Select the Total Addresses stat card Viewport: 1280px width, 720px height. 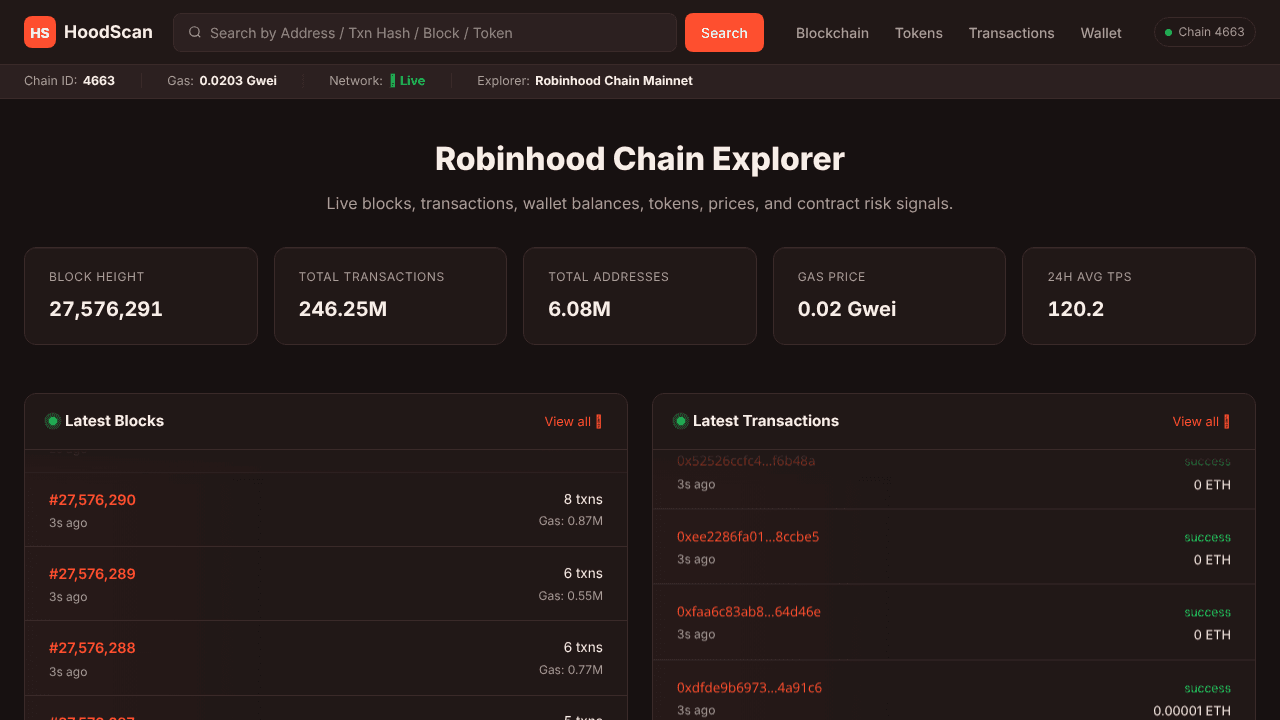[x=640, y=296]
